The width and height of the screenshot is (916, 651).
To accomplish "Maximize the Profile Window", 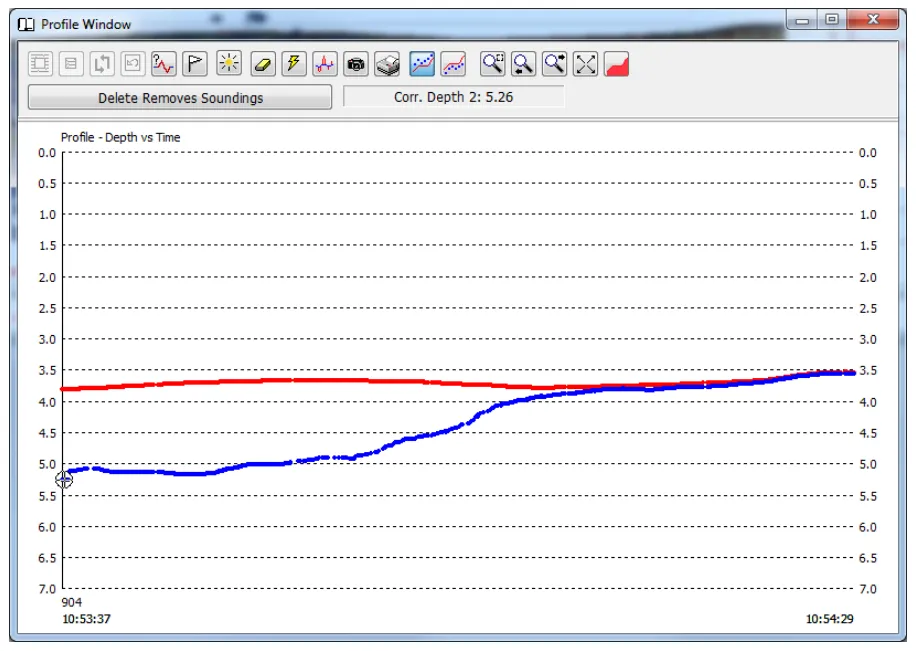I will tap(832, 20).
